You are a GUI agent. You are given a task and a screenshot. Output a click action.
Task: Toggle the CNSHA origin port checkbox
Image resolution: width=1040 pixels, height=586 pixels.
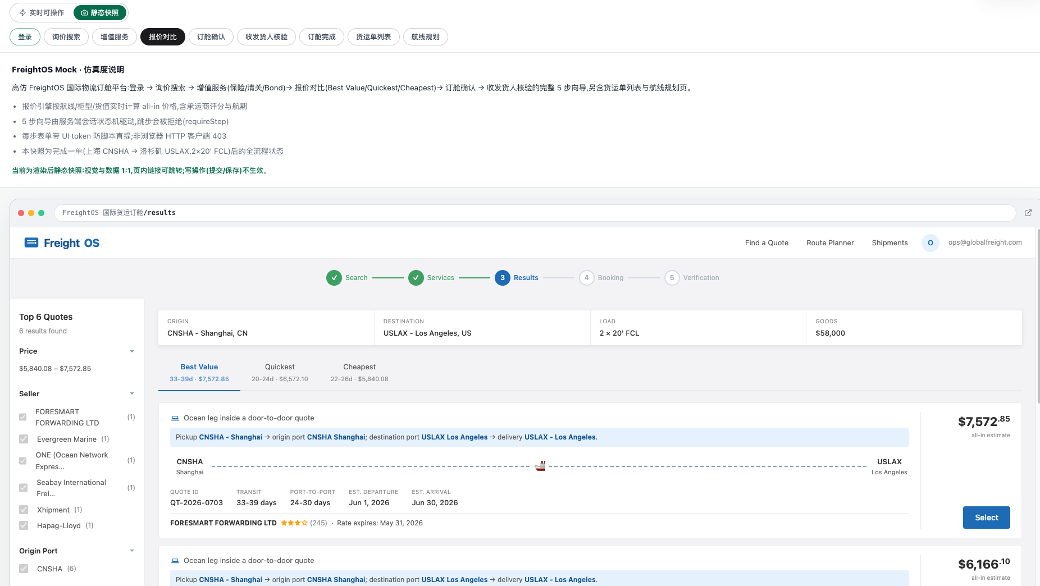click(24, 569)
